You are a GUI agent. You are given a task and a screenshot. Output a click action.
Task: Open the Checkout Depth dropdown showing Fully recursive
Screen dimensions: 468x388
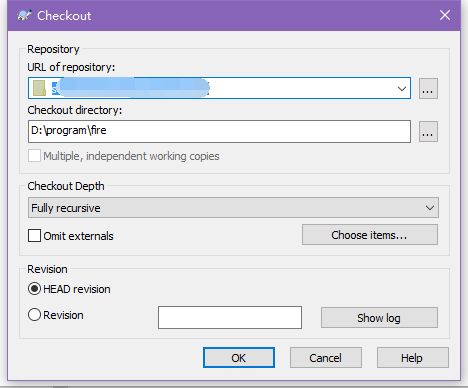pos(233,208)
